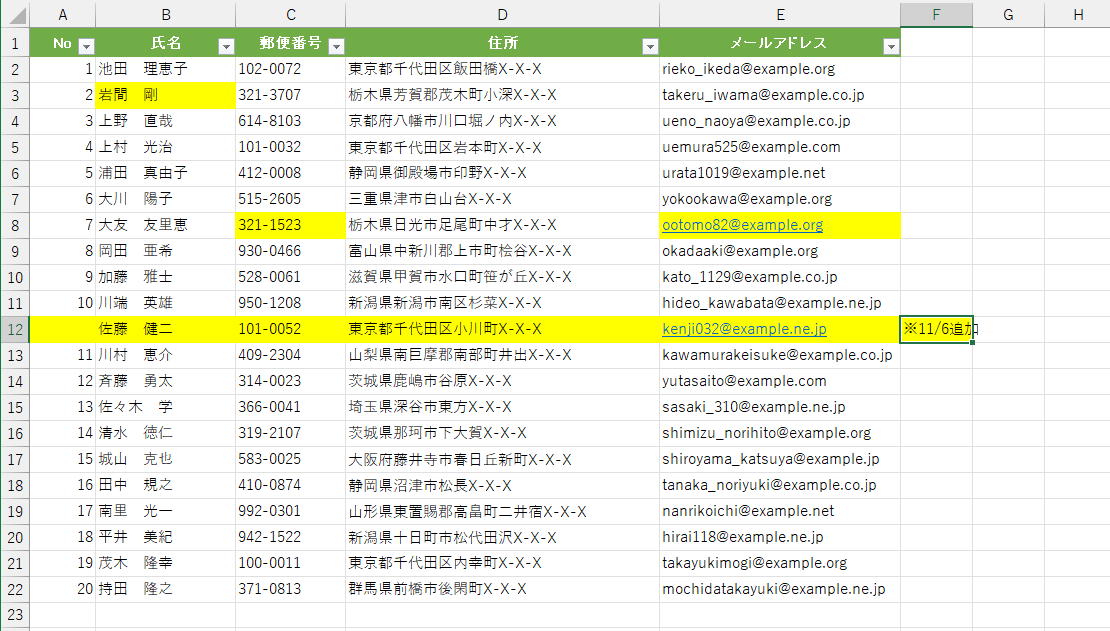
Task: Select the address 群馬県前橋市後閑町X-X-X
Action: point(500,589)
